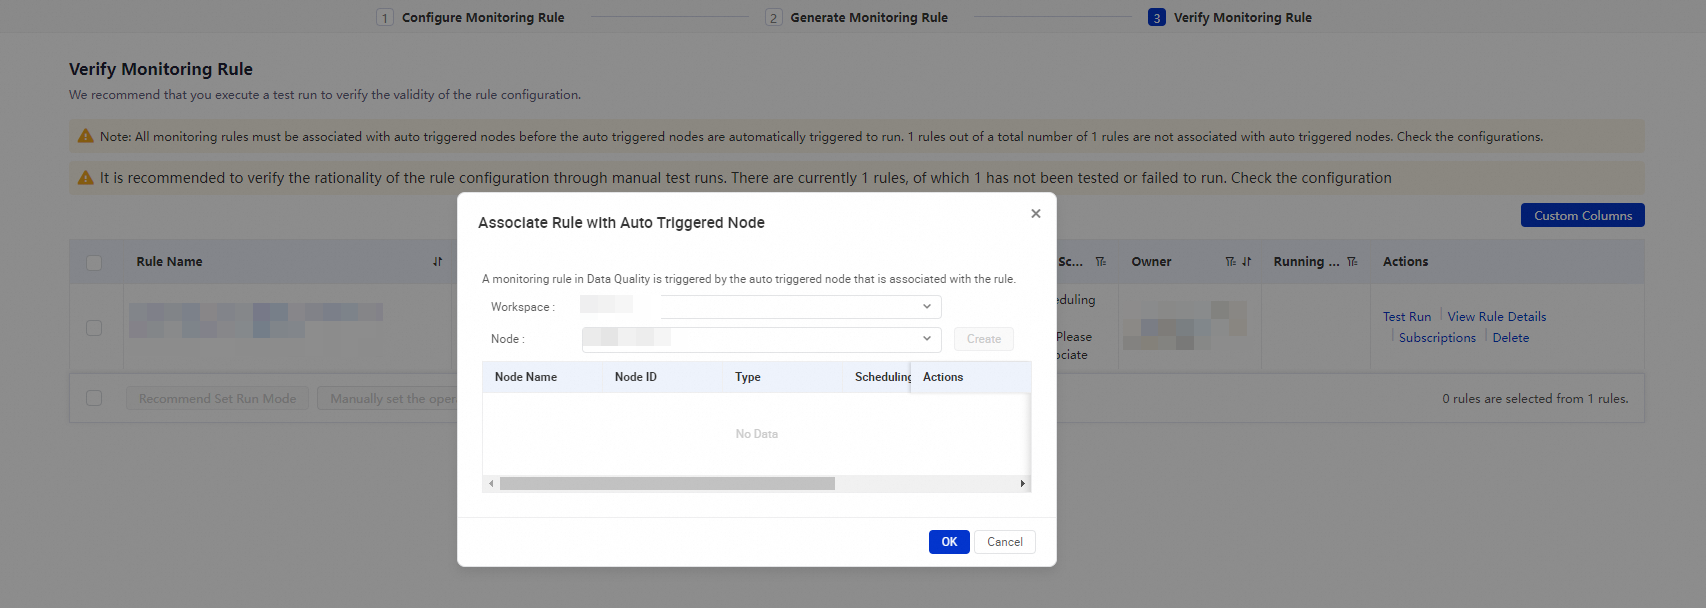
Task: Open the Test Run link
Action: [x=1407, y=317]
